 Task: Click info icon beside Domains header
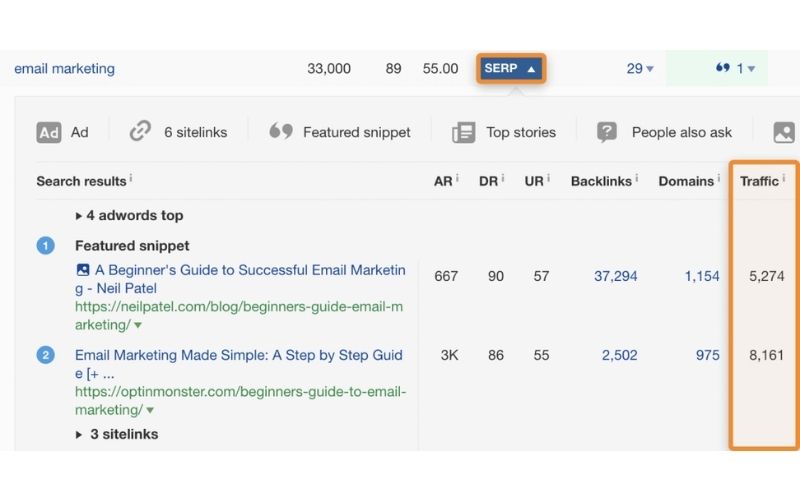[x=718, y=178]
